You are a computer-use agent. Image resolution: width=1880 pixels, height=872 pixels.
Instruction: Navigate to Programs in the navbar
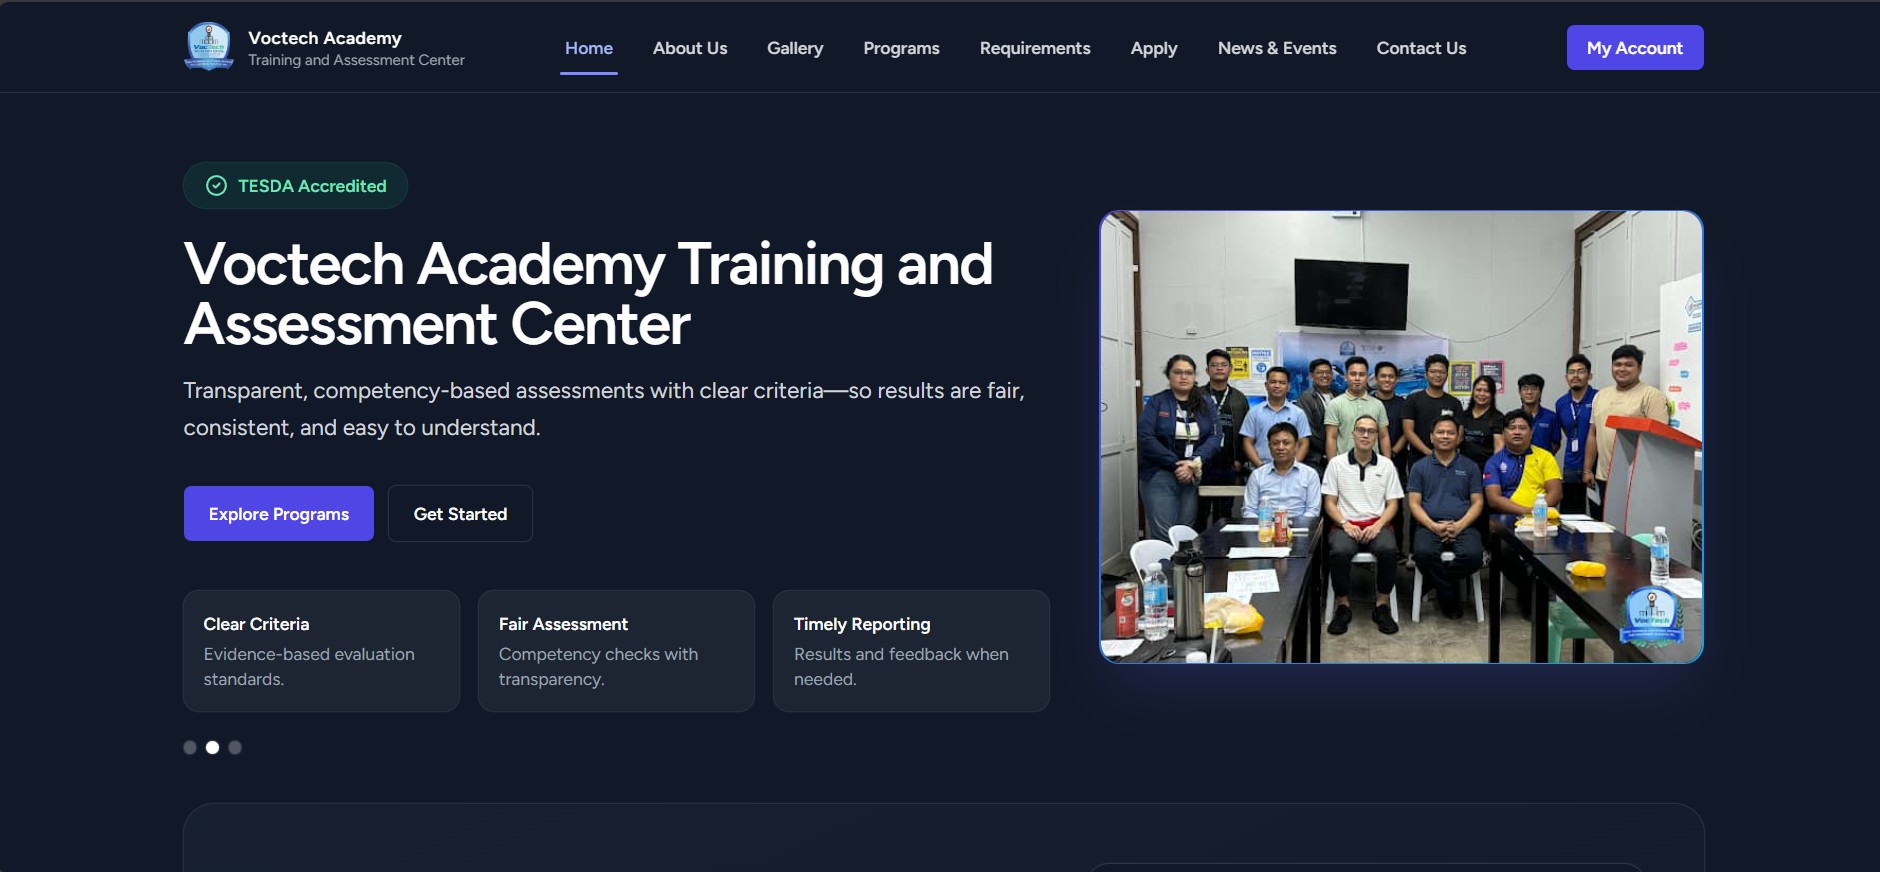(901, 48)
